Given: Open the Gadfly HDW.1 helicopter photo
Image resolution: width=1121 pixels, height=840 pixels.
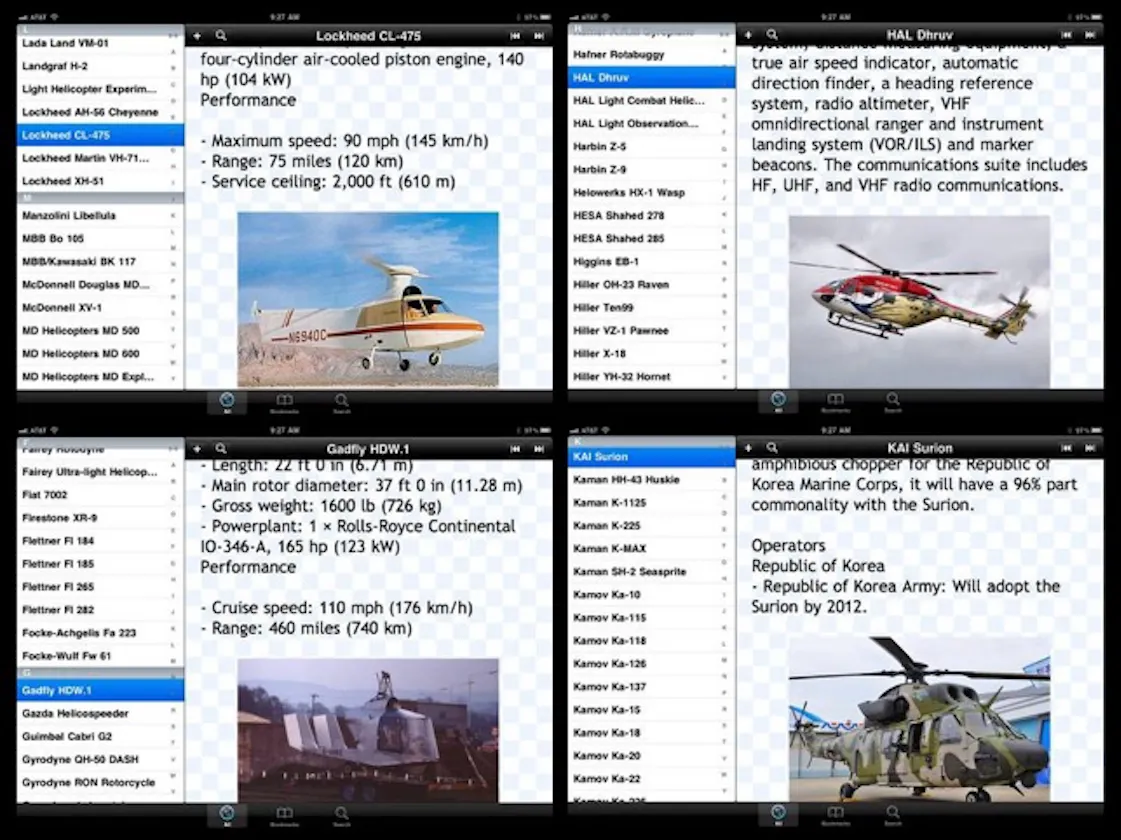Looking at the screenshot, I should click(x=368, y=730).
